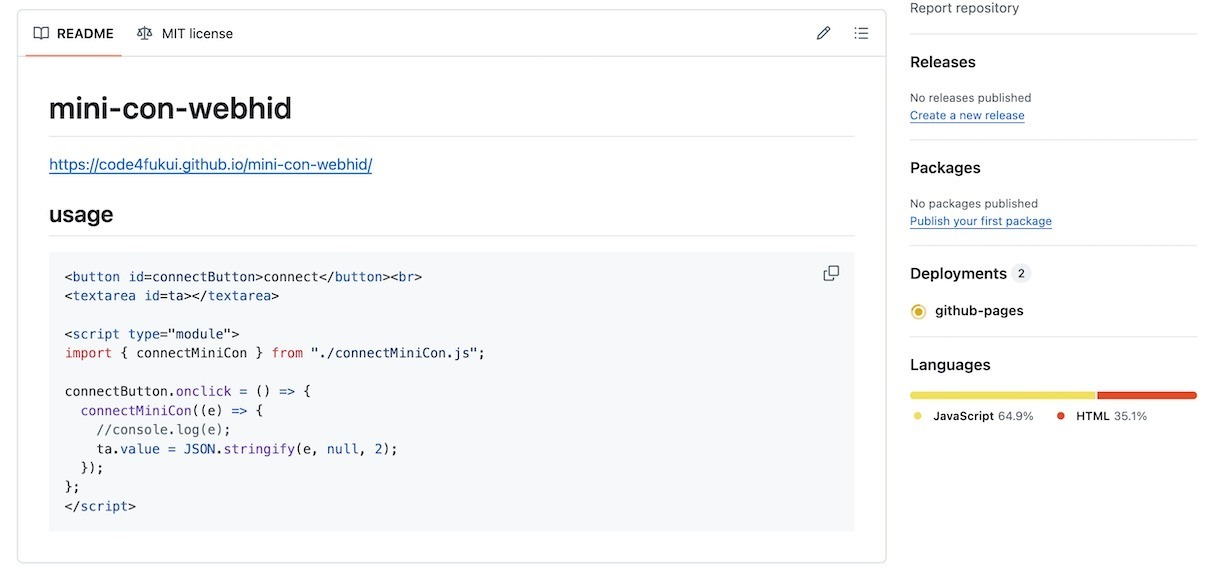Click the edit README pencil icon
This screenshot has height=588, width=1220.
click(823, 33)
